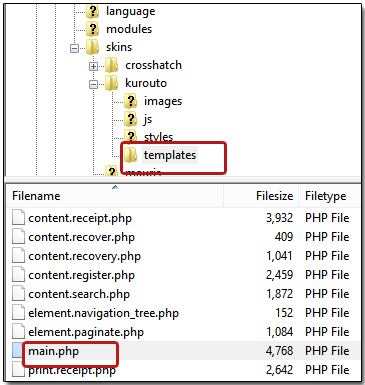Collapse the kurouto folder node

pos(93,84)
